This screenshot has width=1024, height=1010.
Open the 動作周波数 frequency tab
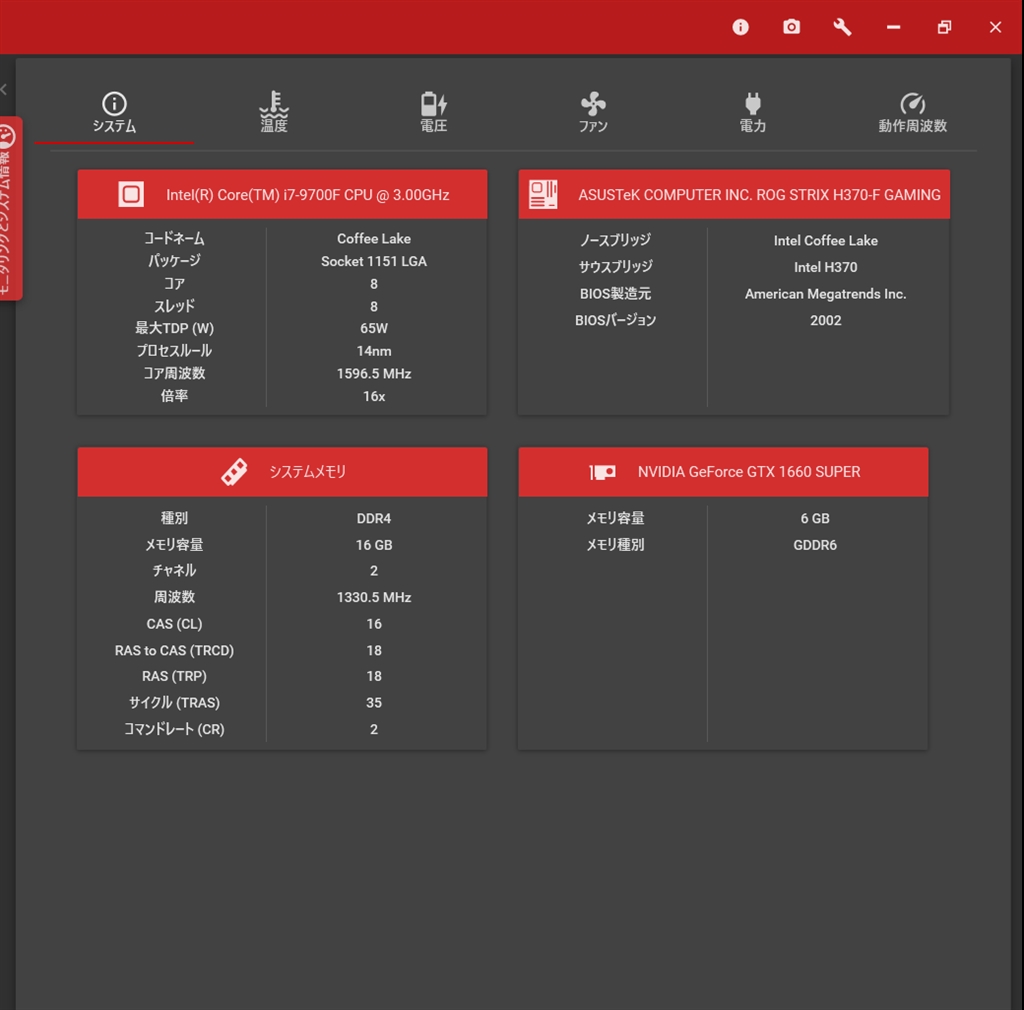coord(912,112)
